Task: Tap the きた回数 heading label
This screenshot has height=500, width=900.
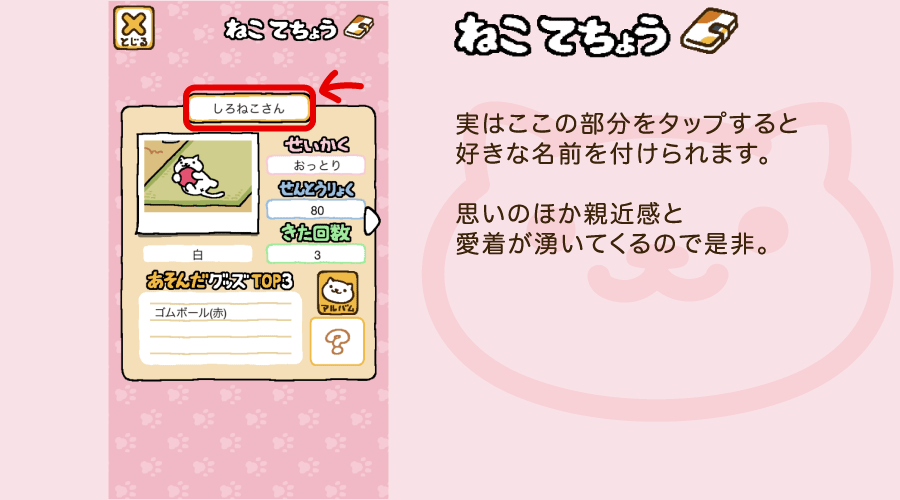Action: tap(316, 232)
